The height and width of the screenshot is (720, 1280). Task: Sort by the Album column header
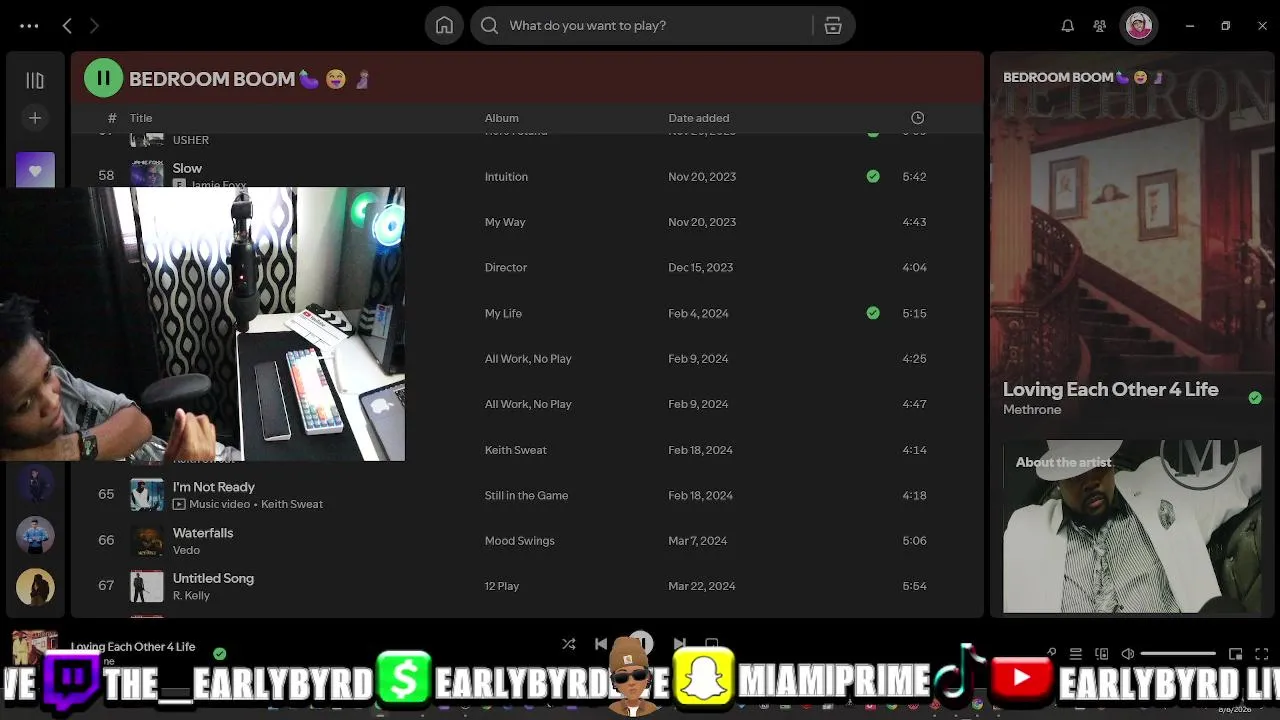click(502, 118)
